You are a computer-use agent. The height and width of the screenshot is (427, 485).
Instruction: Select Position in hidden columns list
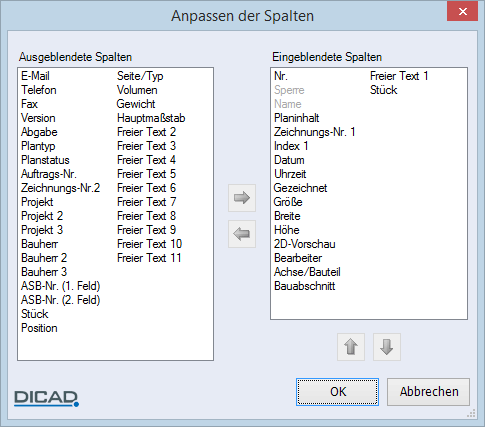(x=39, y=328)
